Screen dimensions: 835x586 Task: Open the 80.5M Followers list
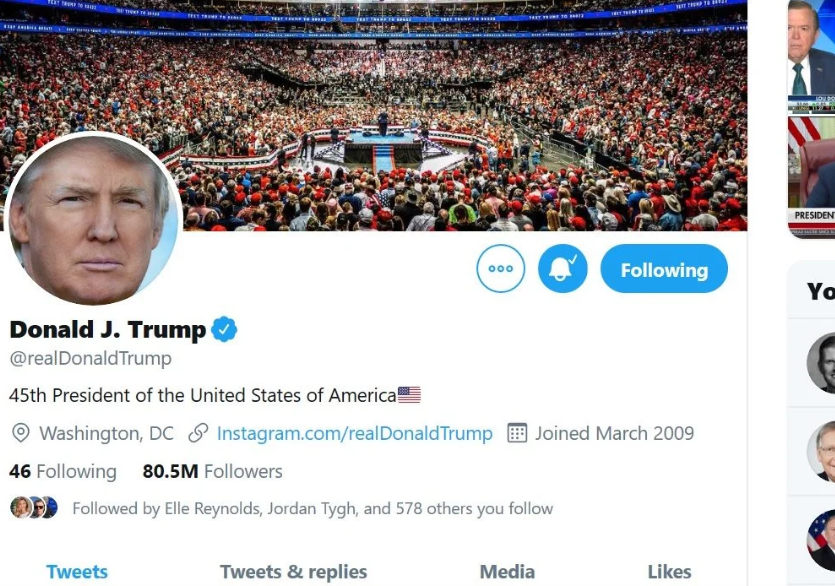point(212,471)
